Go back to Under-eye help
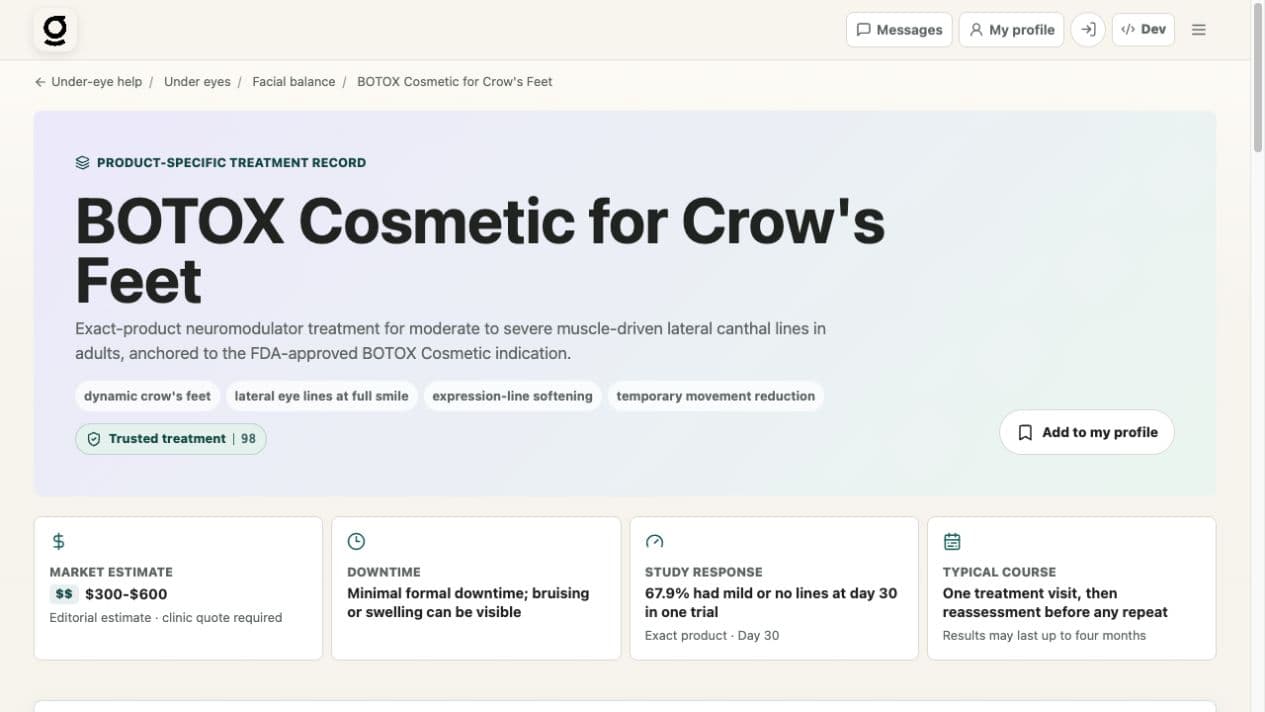Image resolution: width=1265 pixels, height=712 pixels. click(x=88, y=82)
